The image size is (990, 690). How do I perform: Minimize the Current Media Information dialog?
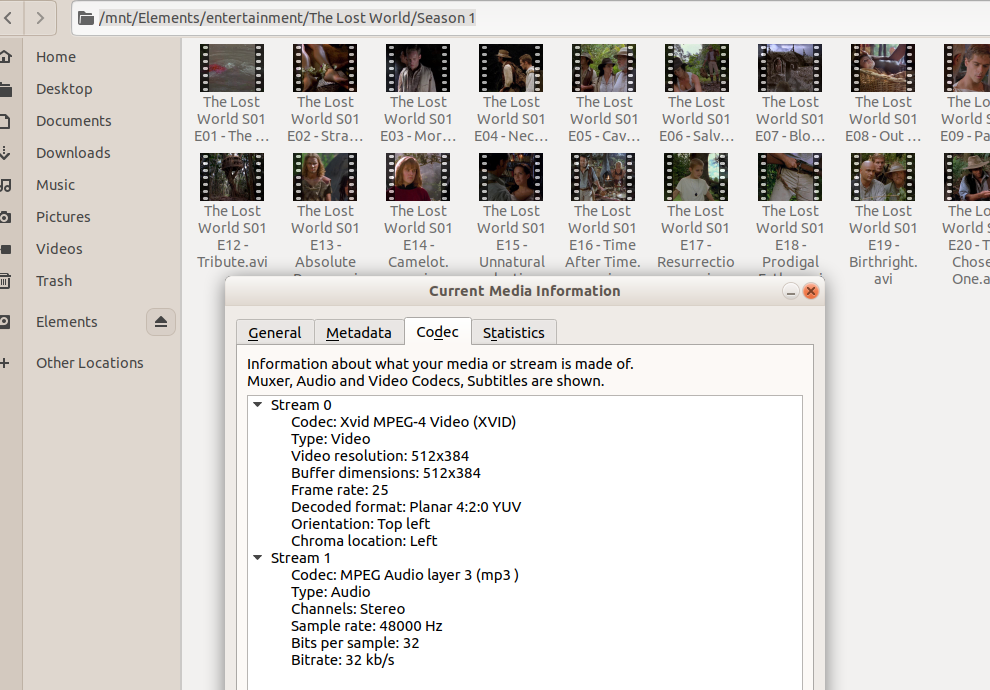(x=790, y=291)
